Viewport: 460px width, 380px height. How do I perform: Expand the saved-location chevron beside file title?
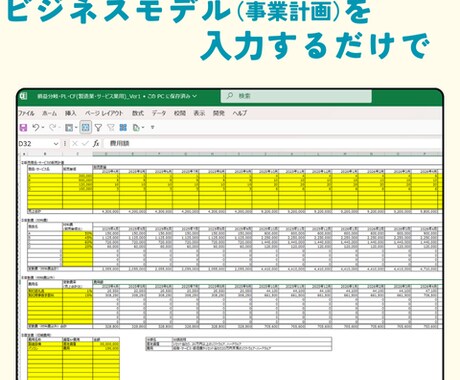pos(194,96)
